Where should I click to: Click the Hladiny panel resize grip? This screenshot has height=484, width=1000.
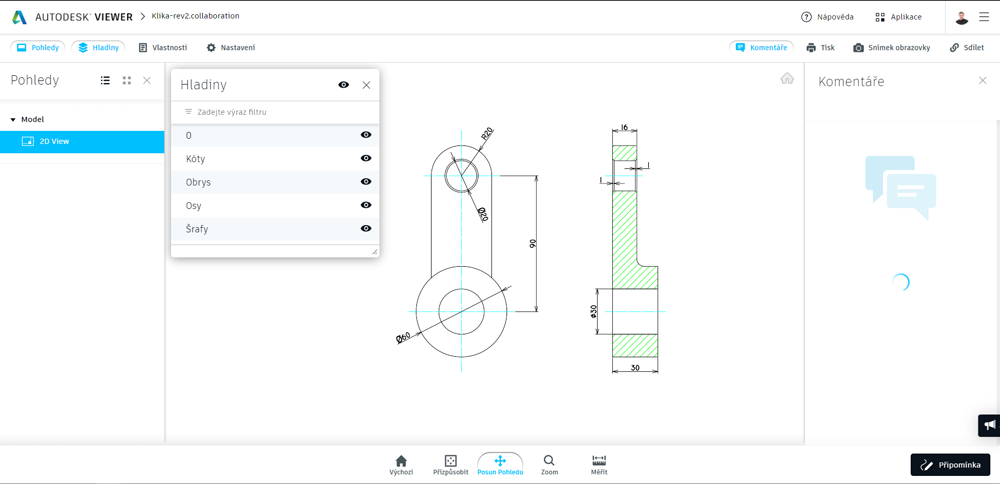(374, 253)
